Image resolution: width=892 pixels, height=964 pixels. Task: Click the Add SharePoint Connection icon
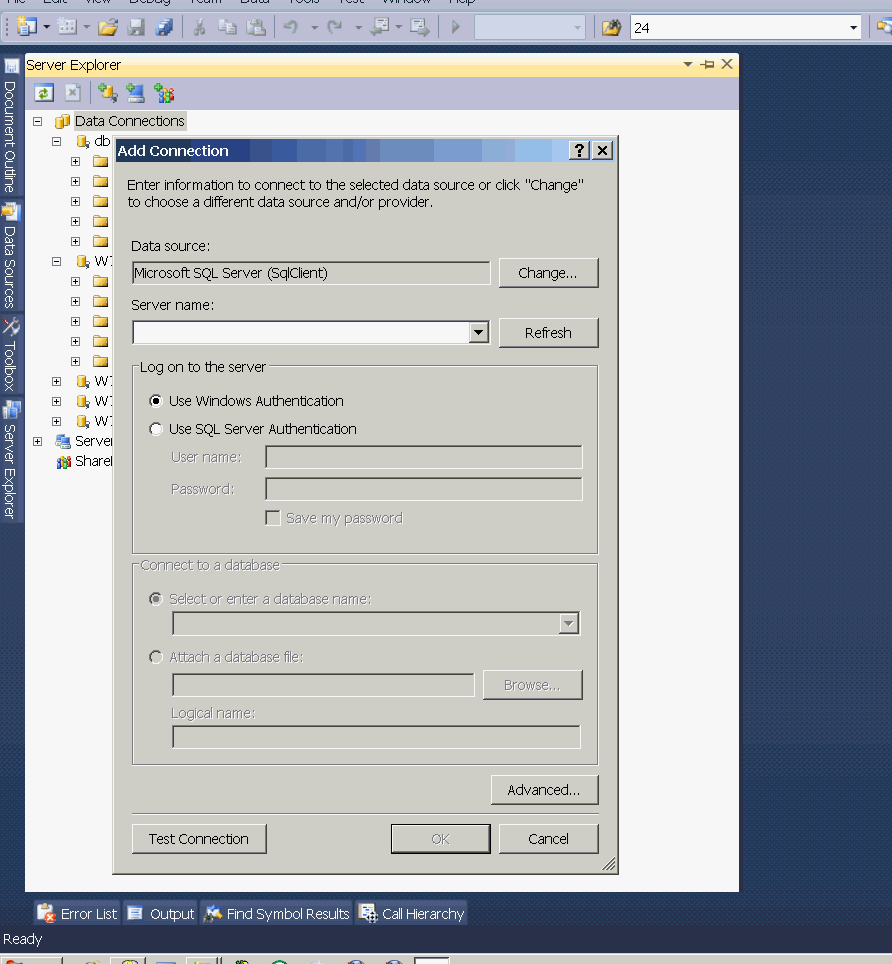[x=164, y=93]
